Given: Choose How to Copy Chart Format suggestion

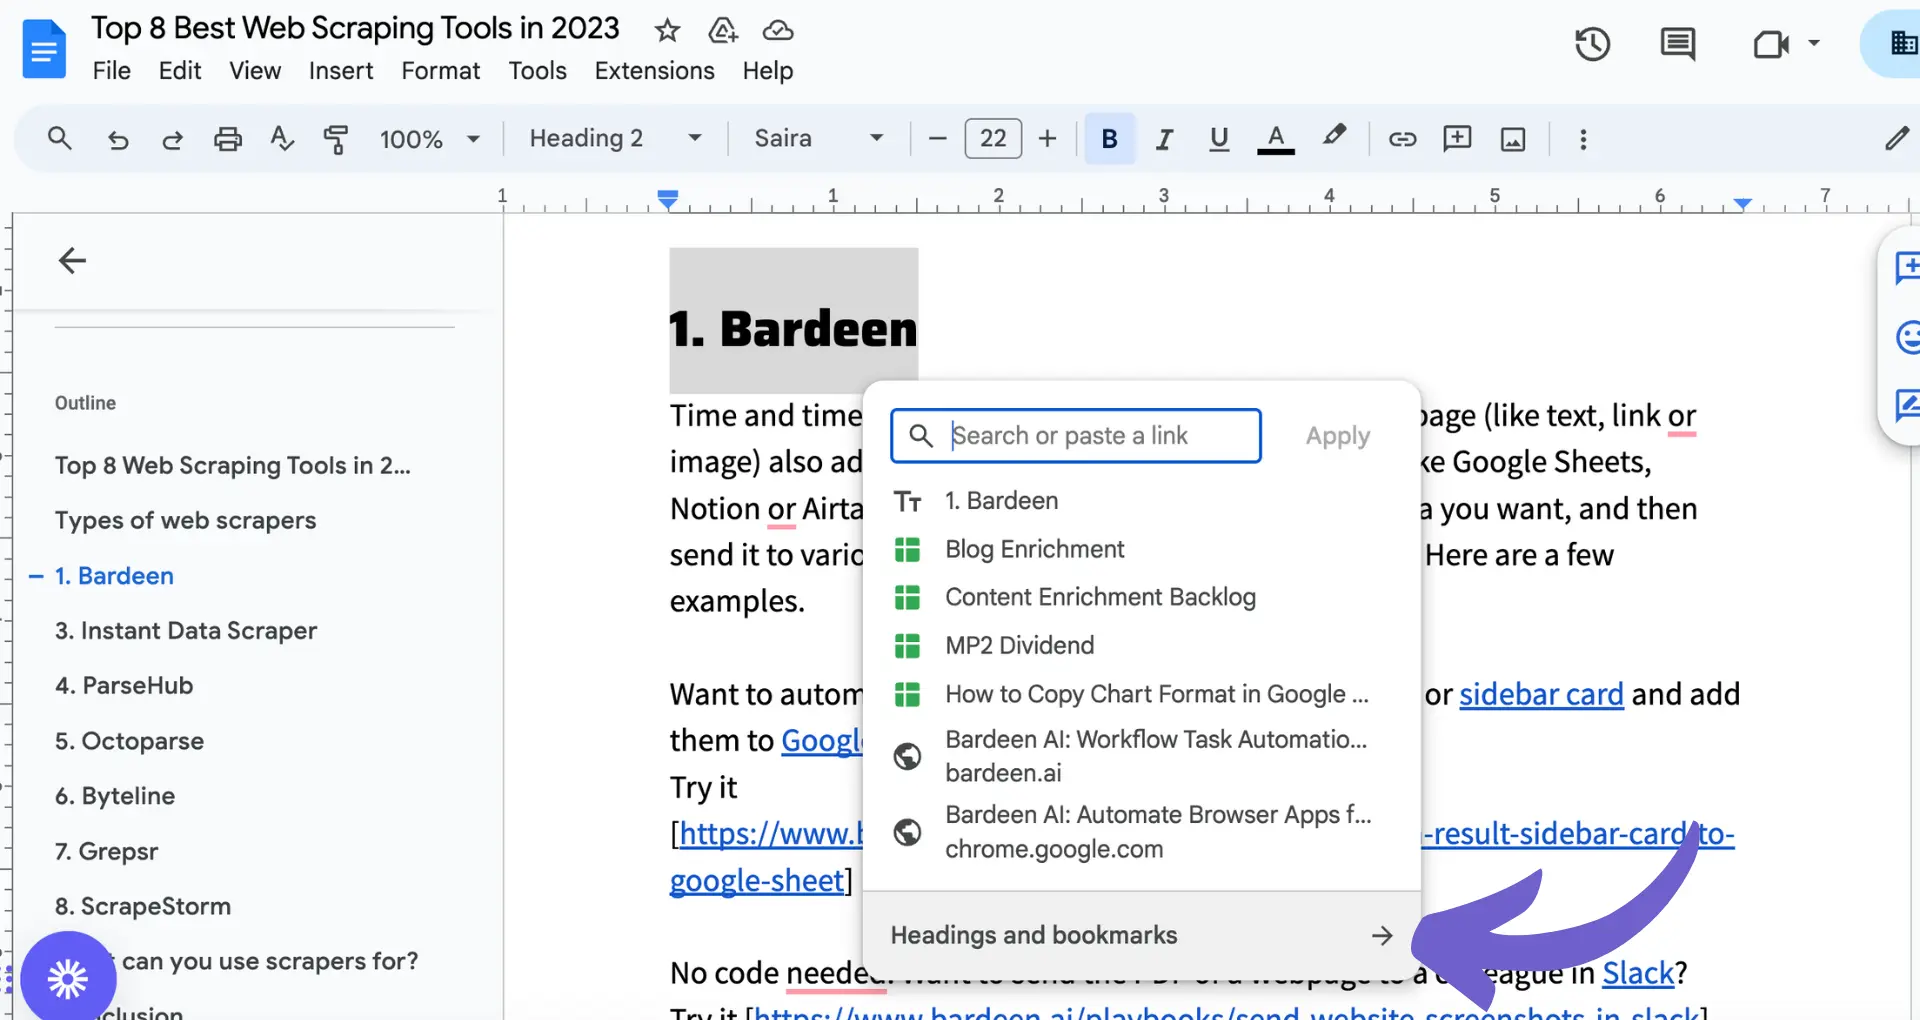Looking at the screenshot, I should 1141,694.
